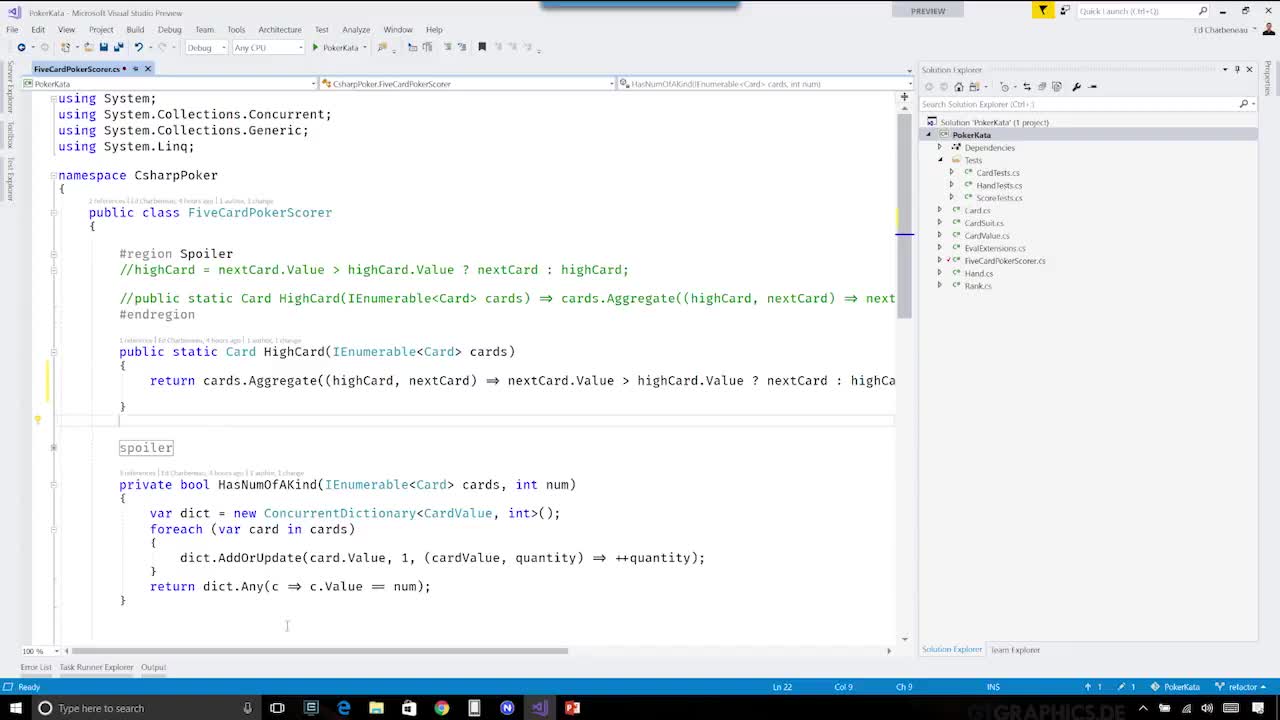Click the PokerKata repository in status bar
The image size is (1280, 720).
click(1175, 687)
